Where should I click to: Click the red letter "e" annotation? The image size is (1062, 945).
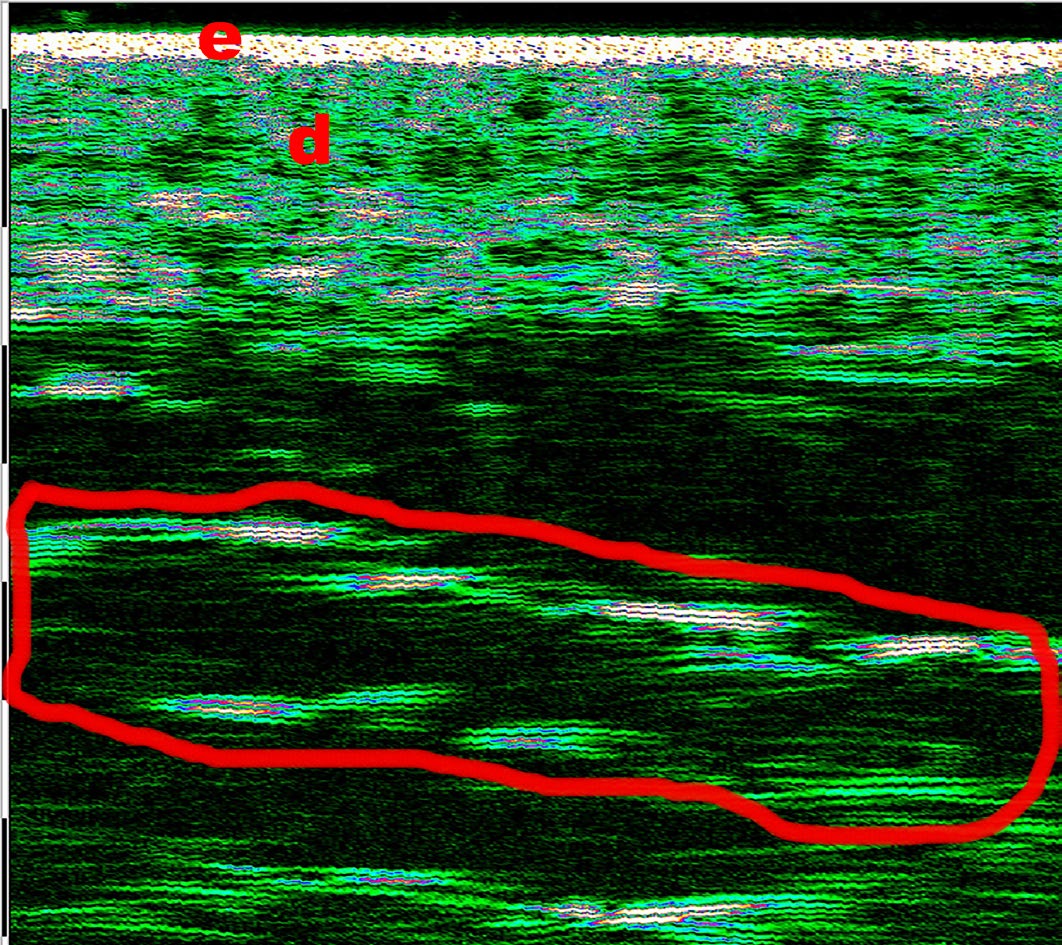[219, 40]
